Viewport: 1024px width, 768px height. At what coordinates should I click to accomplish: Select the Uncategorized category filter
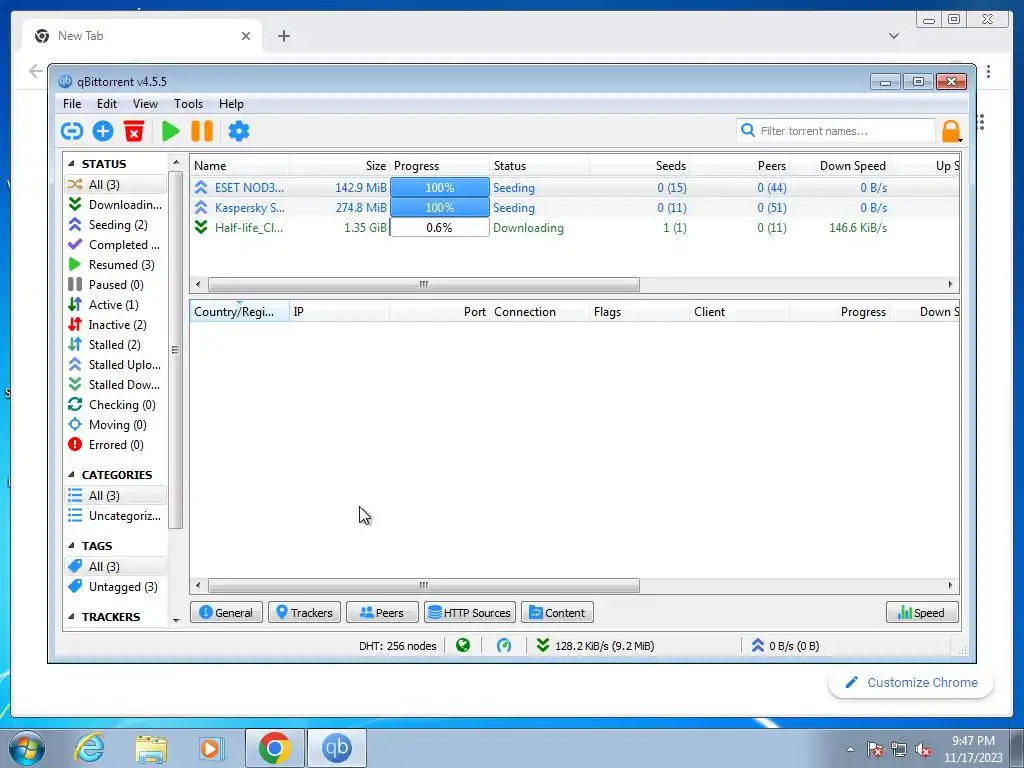[x=116, y=516]
